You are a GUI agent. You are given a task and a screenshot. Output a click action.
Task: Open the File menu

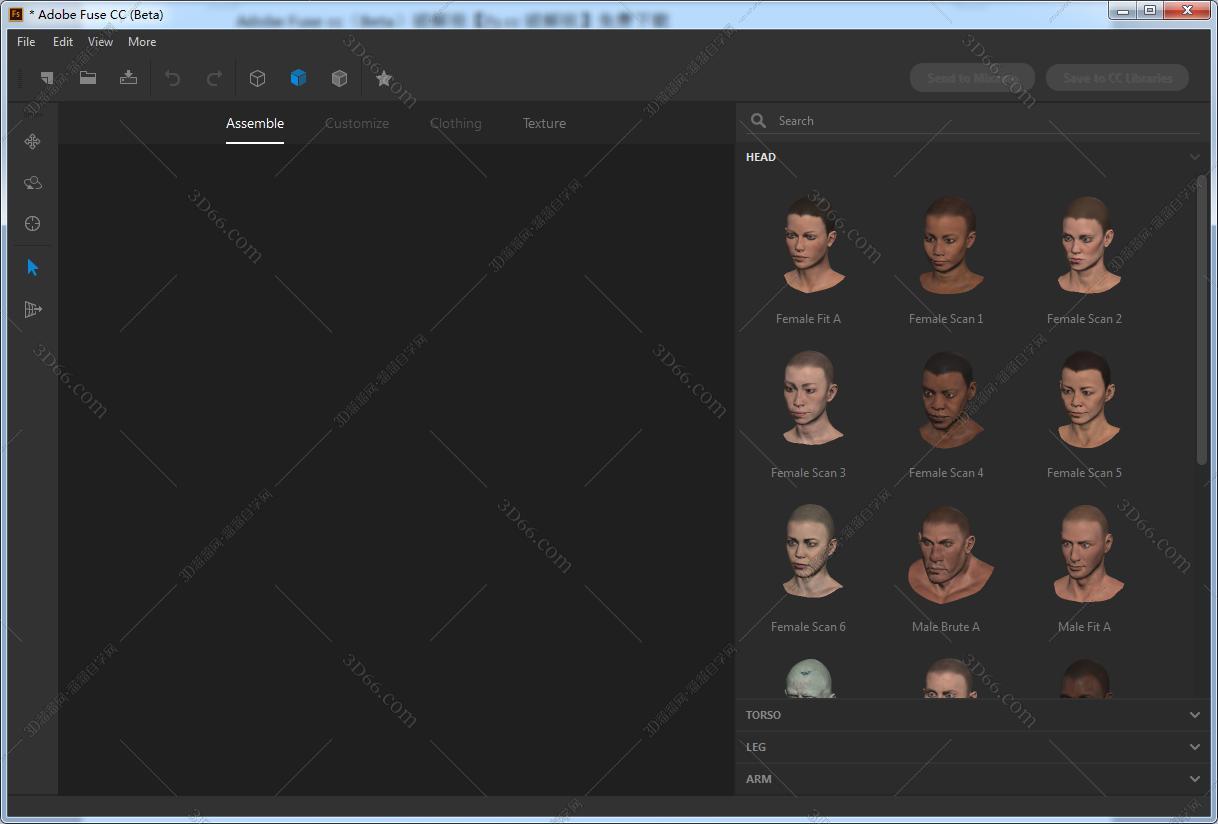tap(26, 42)
